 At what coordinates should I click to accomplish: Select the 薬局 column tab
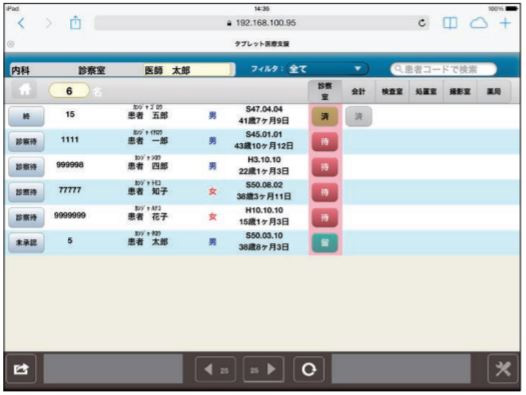pos(494,91)
